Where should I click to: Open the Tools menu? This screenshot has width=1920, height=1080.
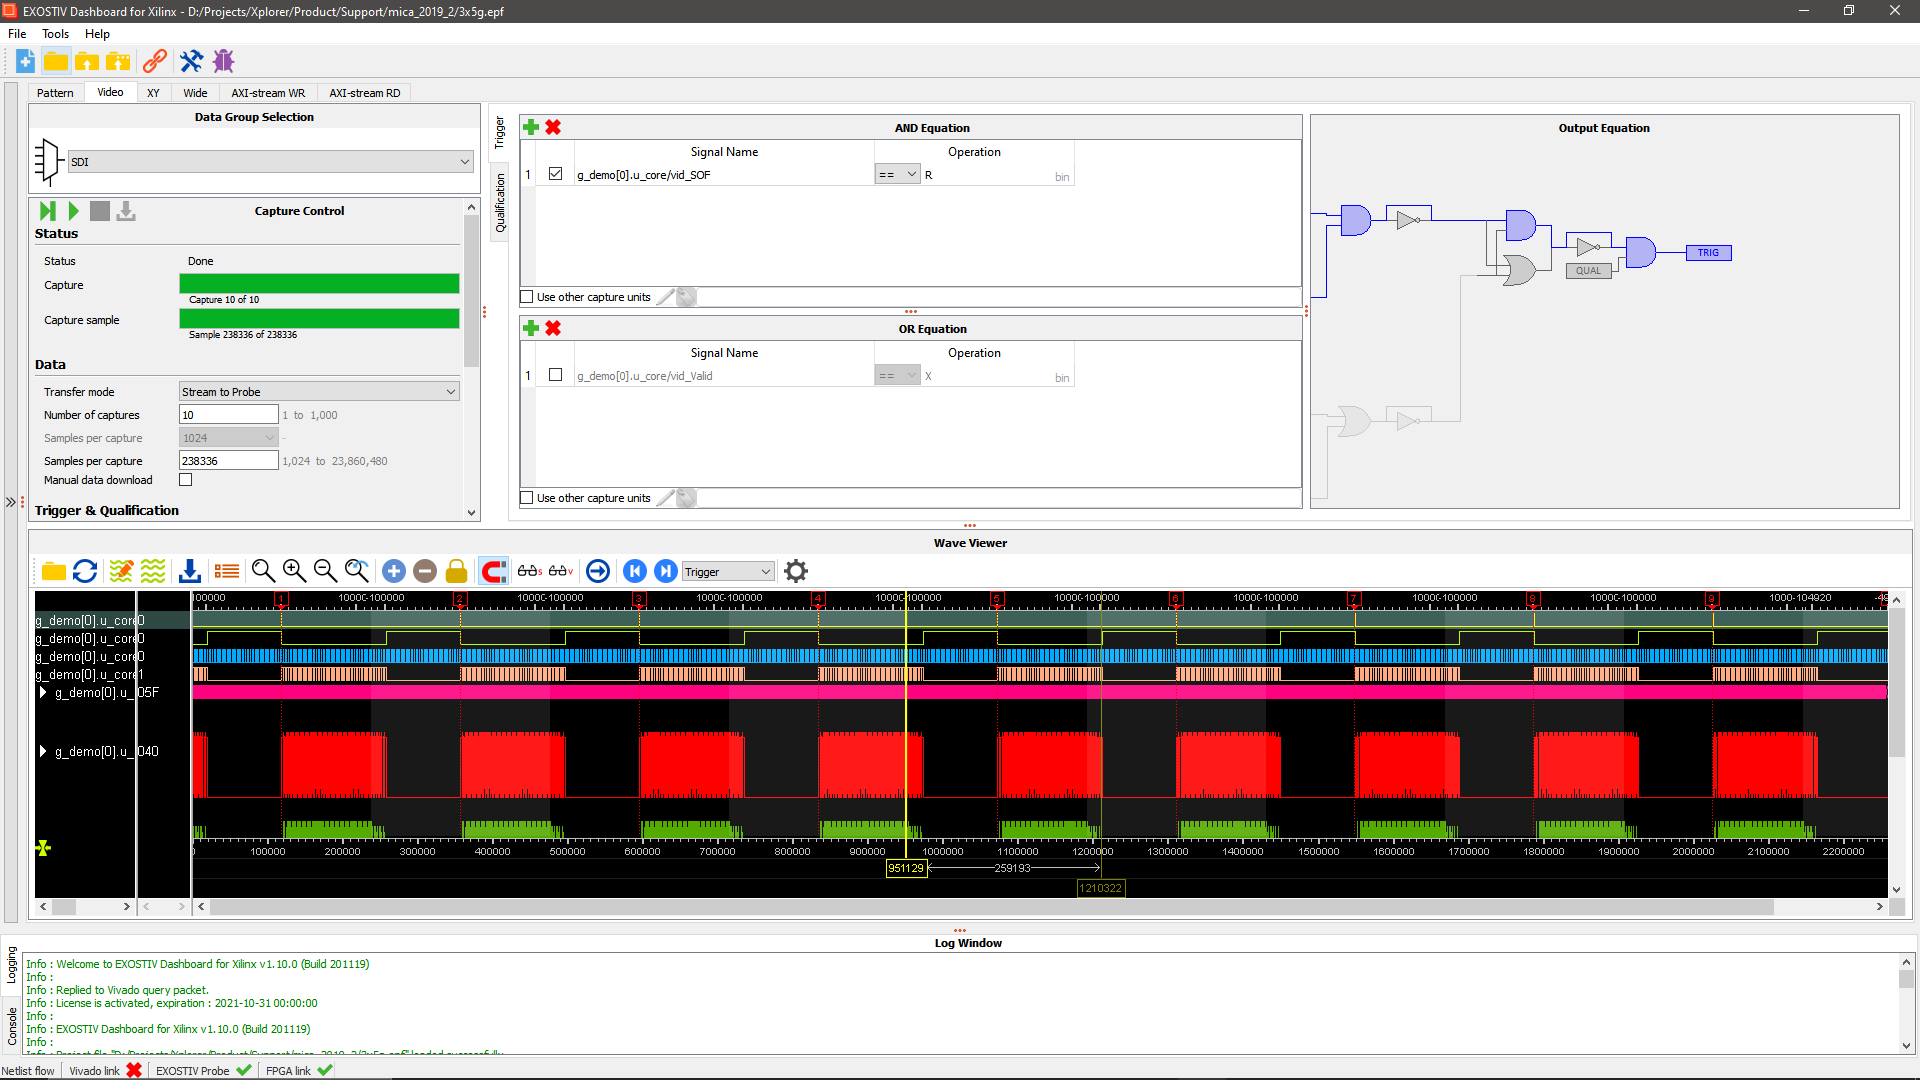55,34
